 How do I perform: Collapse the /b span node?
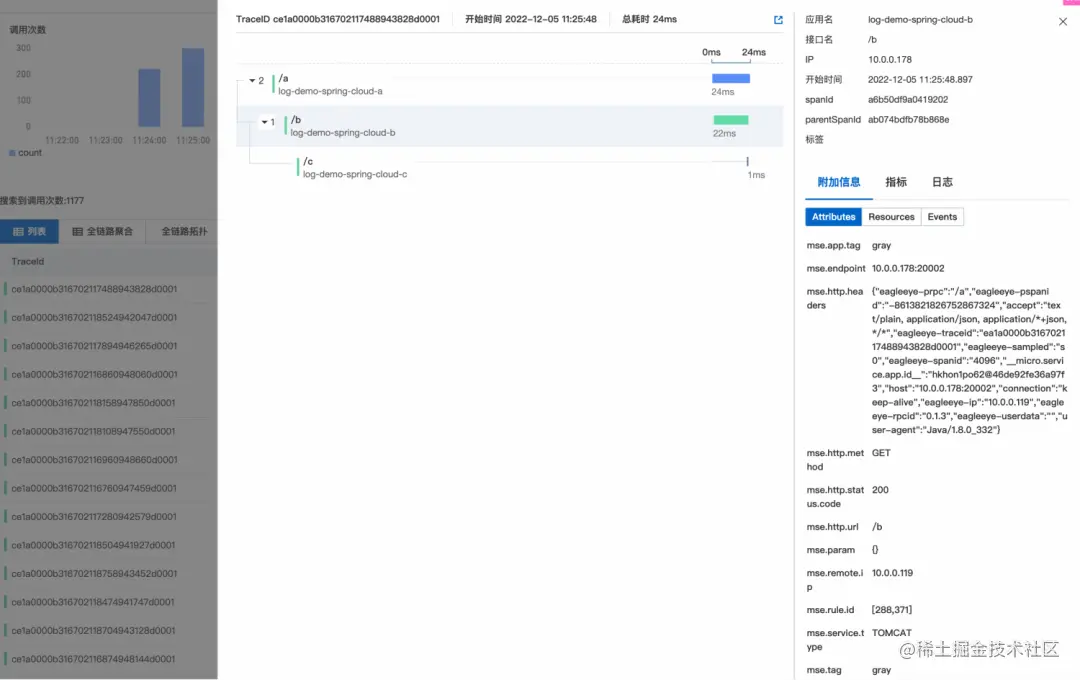pyautogui.click(x=264, y=122)
